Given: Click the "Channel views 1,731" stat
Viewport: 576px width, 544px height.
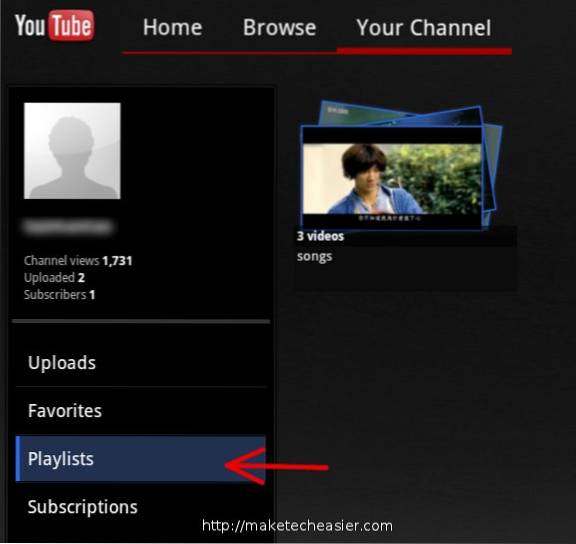Looking at the screenshot, I should pyautogui.click(x=78, y=260).
